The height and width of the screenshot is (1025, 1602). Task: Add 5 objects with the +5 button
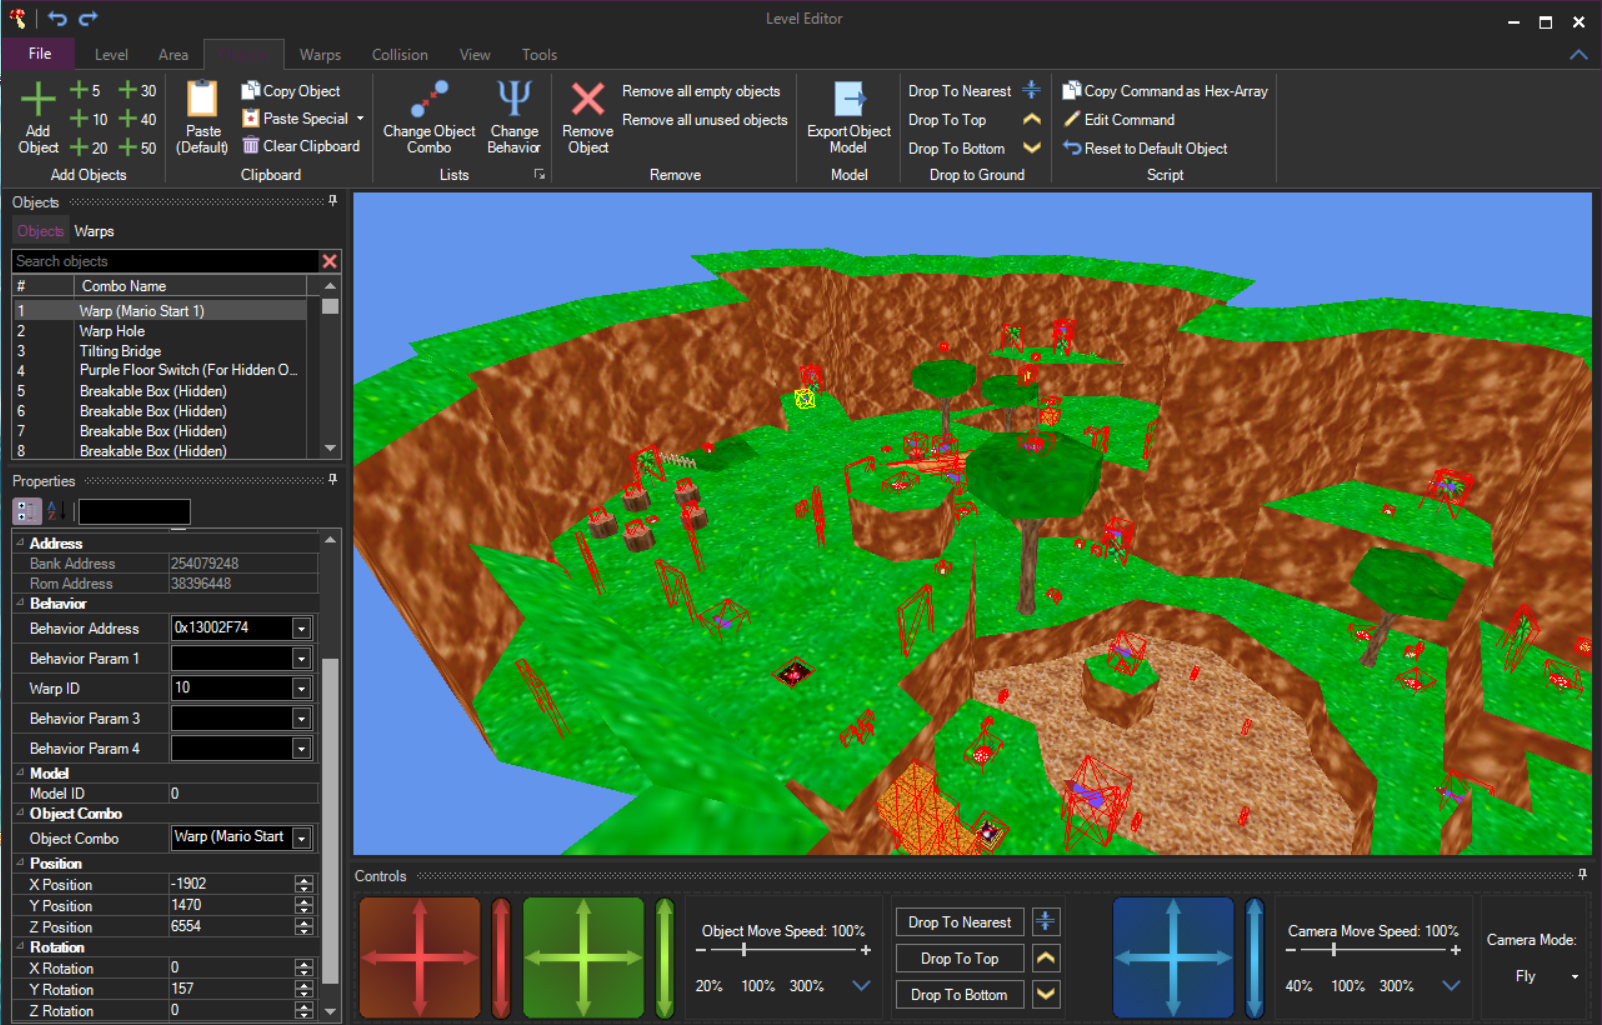tap(85, 90)
